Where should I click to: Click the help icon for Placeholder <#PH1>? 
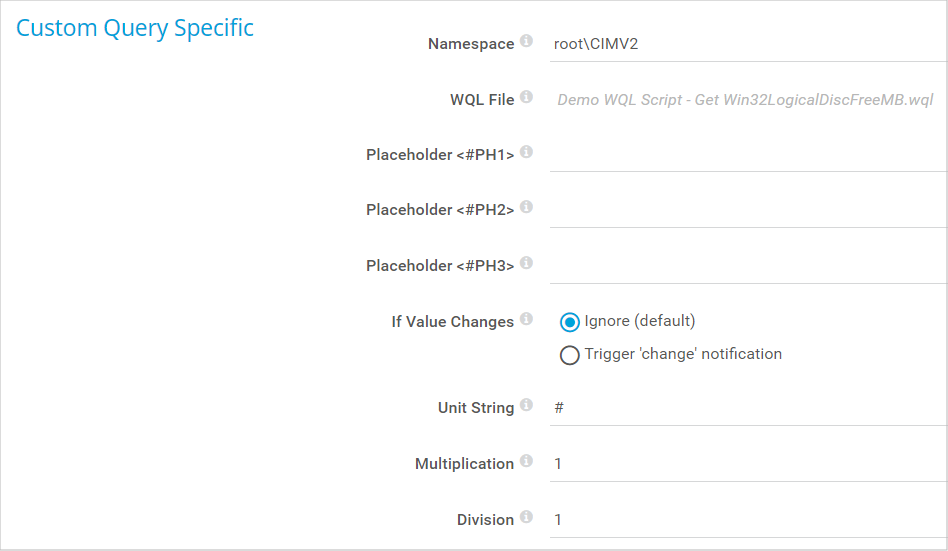point(526,153)
